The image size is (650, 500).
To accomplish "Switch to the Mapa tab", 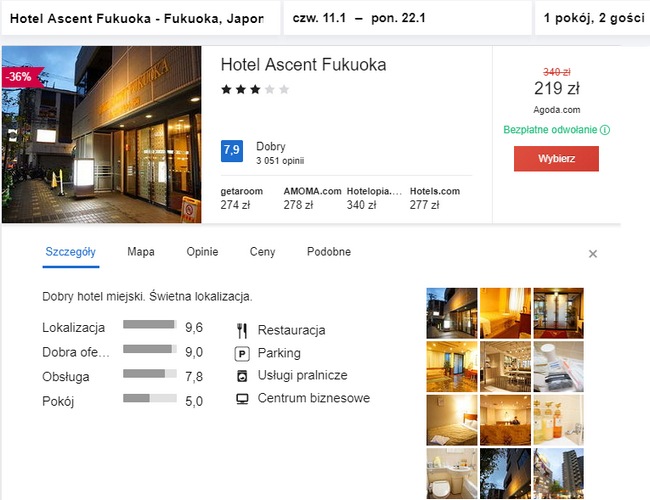I will [x=141, y=252].
